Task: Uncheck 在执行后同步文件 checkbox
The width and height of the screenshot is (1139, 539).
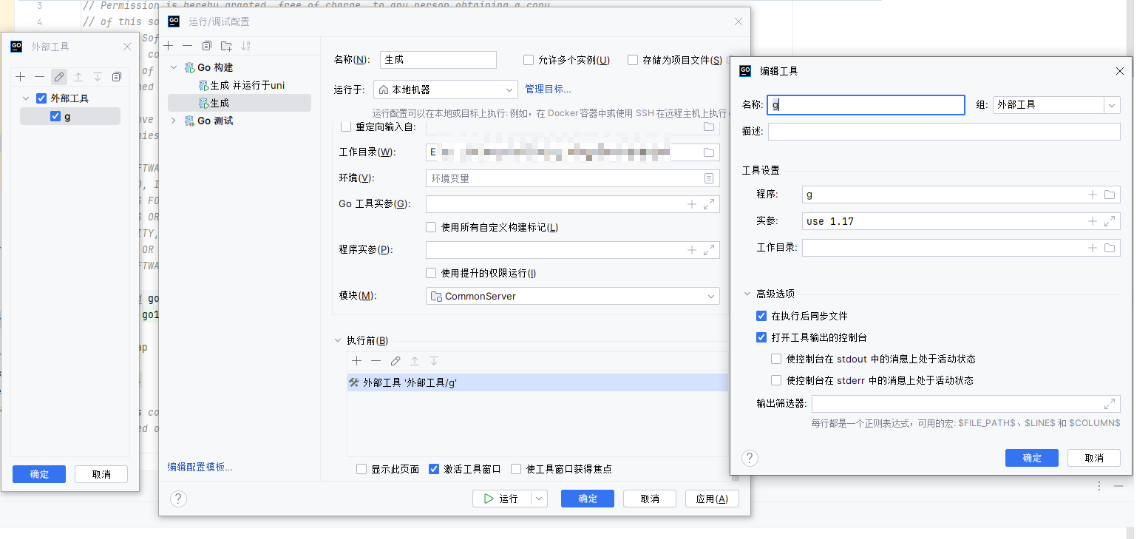Action: click(x=762, y=316)
